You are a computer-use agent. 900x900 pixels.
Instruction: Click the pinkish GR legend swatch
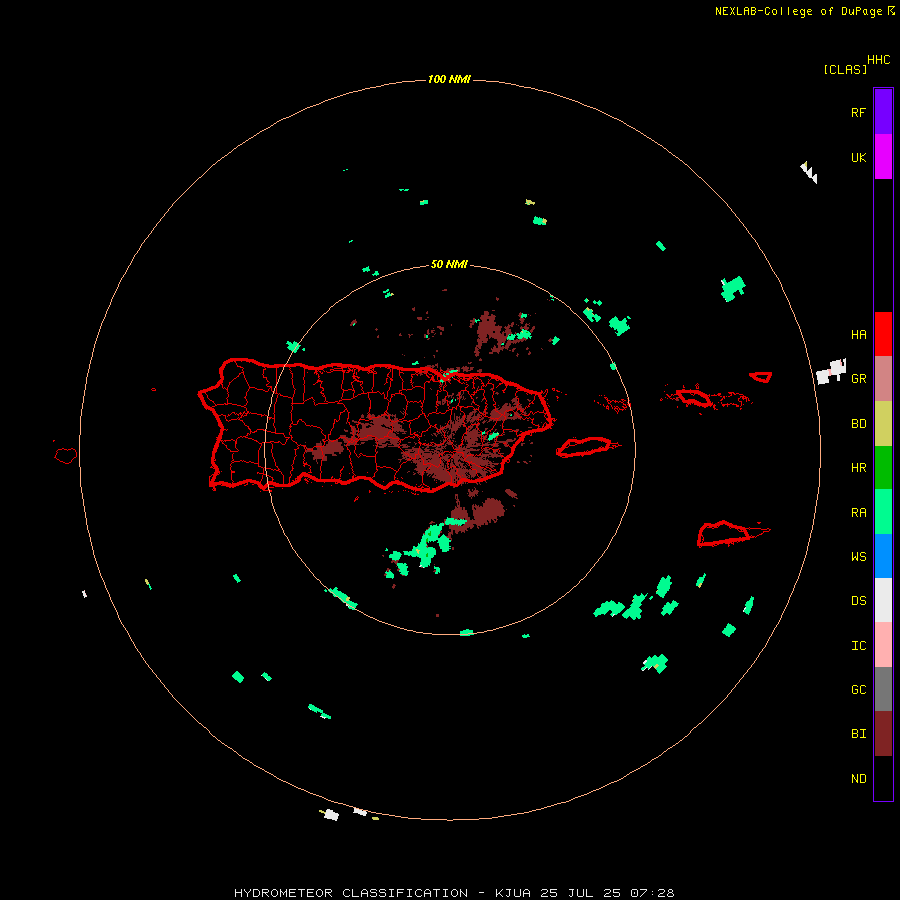(883, 379)
